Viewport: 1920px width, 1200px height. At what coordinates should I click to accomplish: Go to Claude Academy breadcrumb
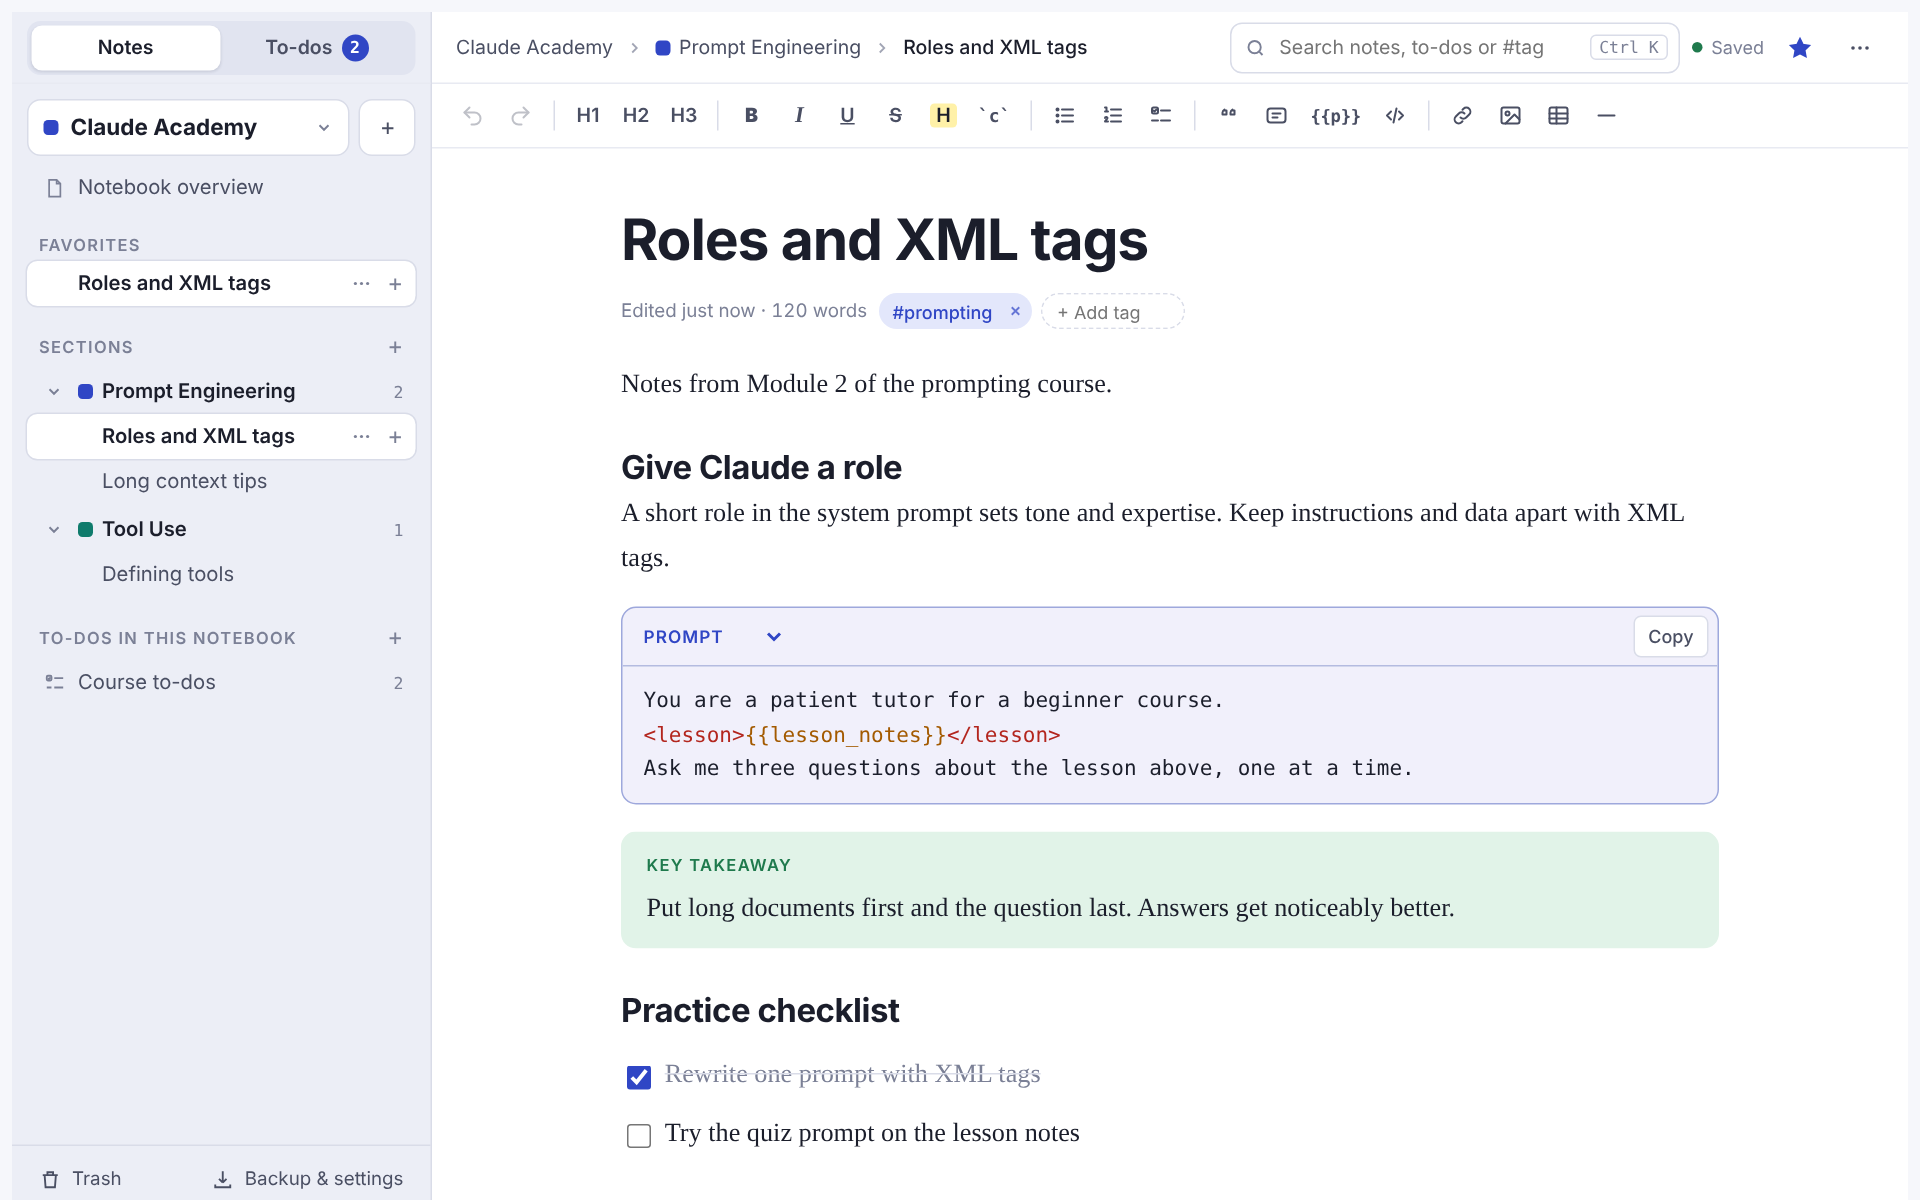[x=534, y=48]
